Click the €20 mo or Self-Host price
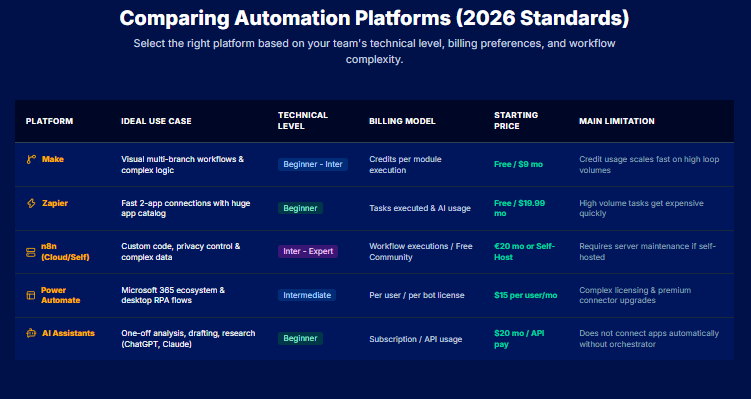 click(x=524, y=251)
